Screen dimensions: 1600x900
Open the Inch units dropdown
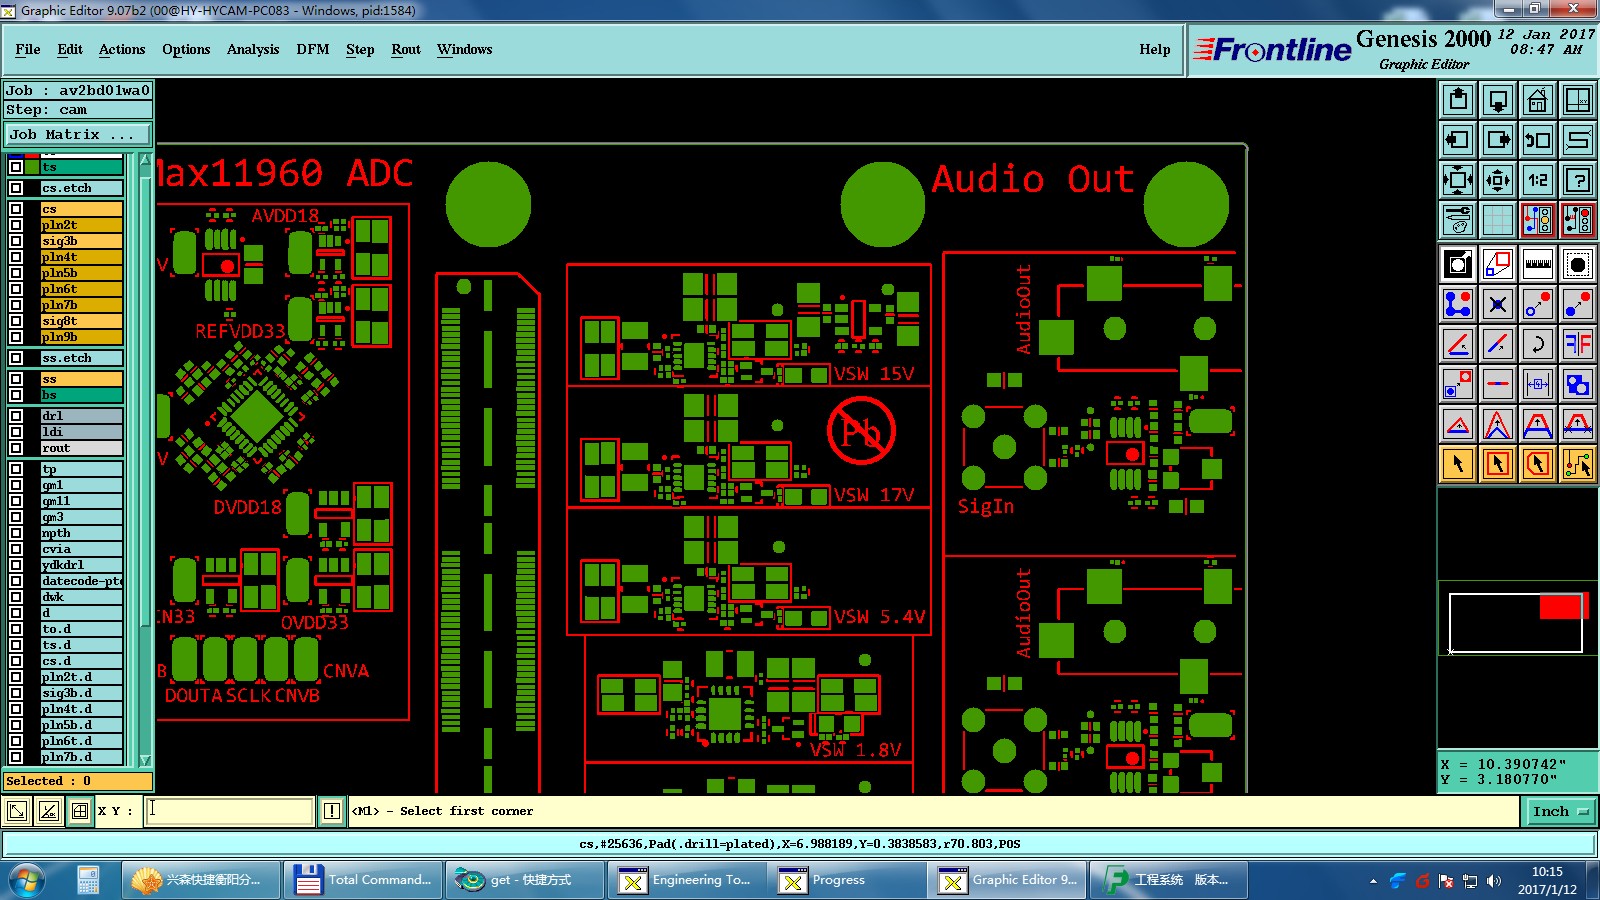click(x=1560, y=811)
